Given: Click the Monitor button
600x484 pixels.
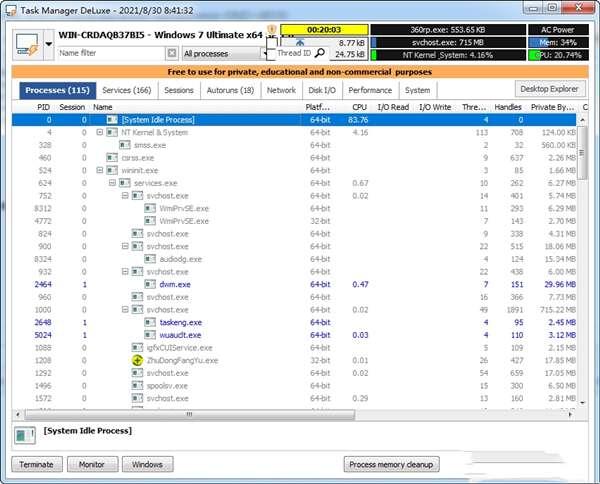Looking at the screenshot, I should click(92, 464).
